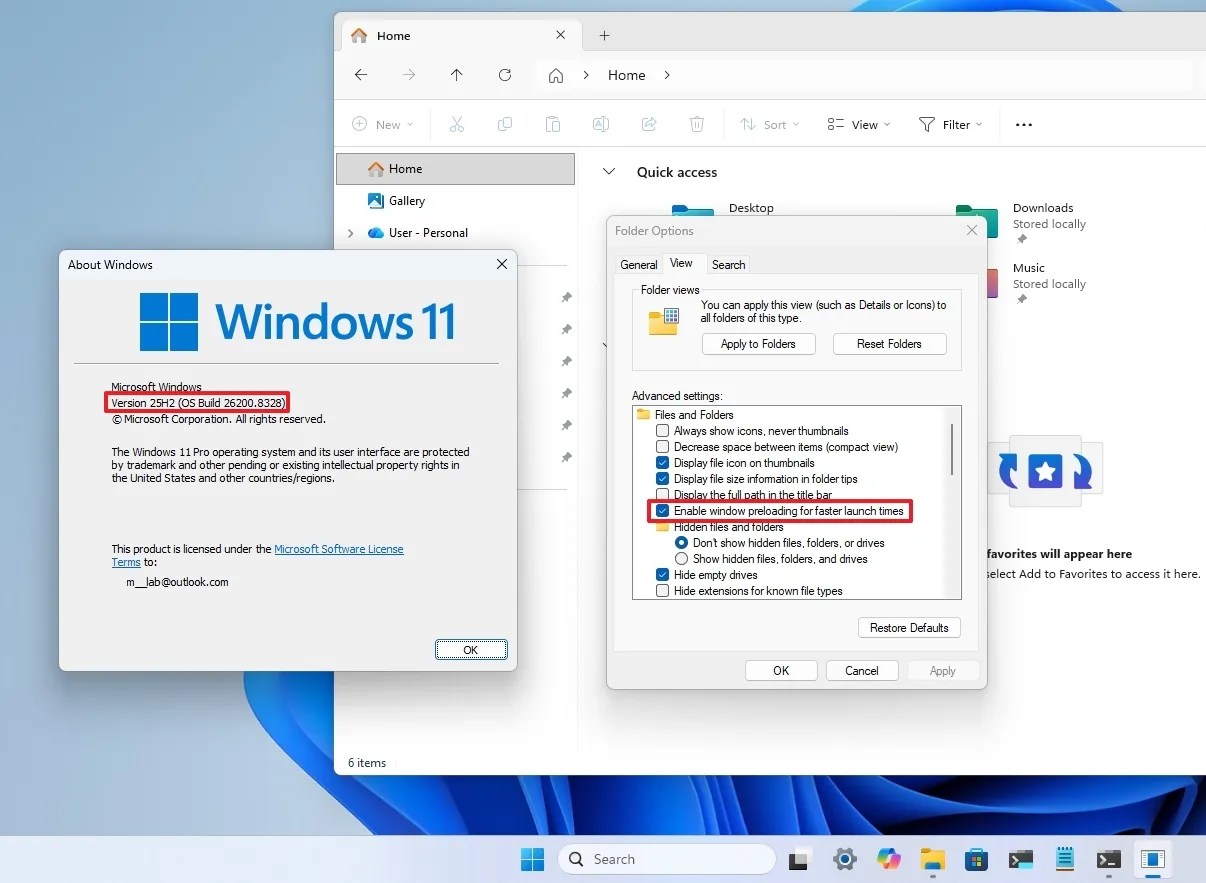The height and width of the screenshot is (883, 1206).
Task: Uncheck Display file icon on thumbnails
Action: [x=662, y=463]
